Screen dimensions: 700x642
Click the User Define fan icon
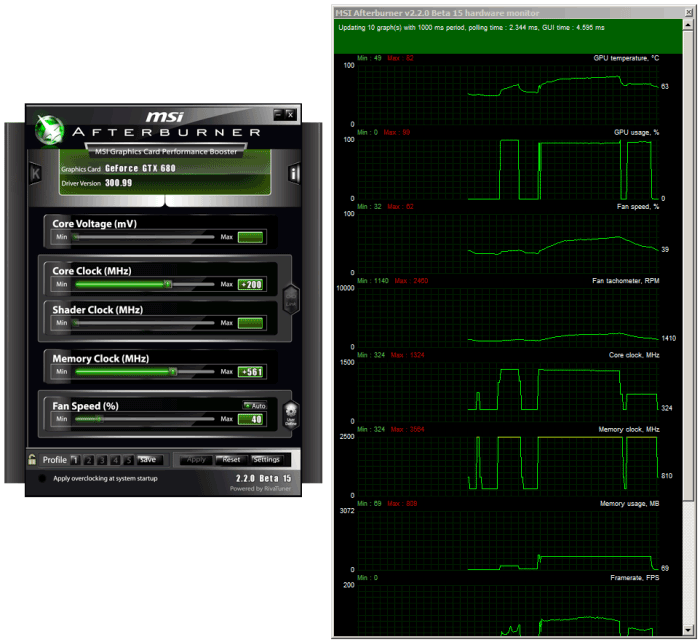(291, 414)
